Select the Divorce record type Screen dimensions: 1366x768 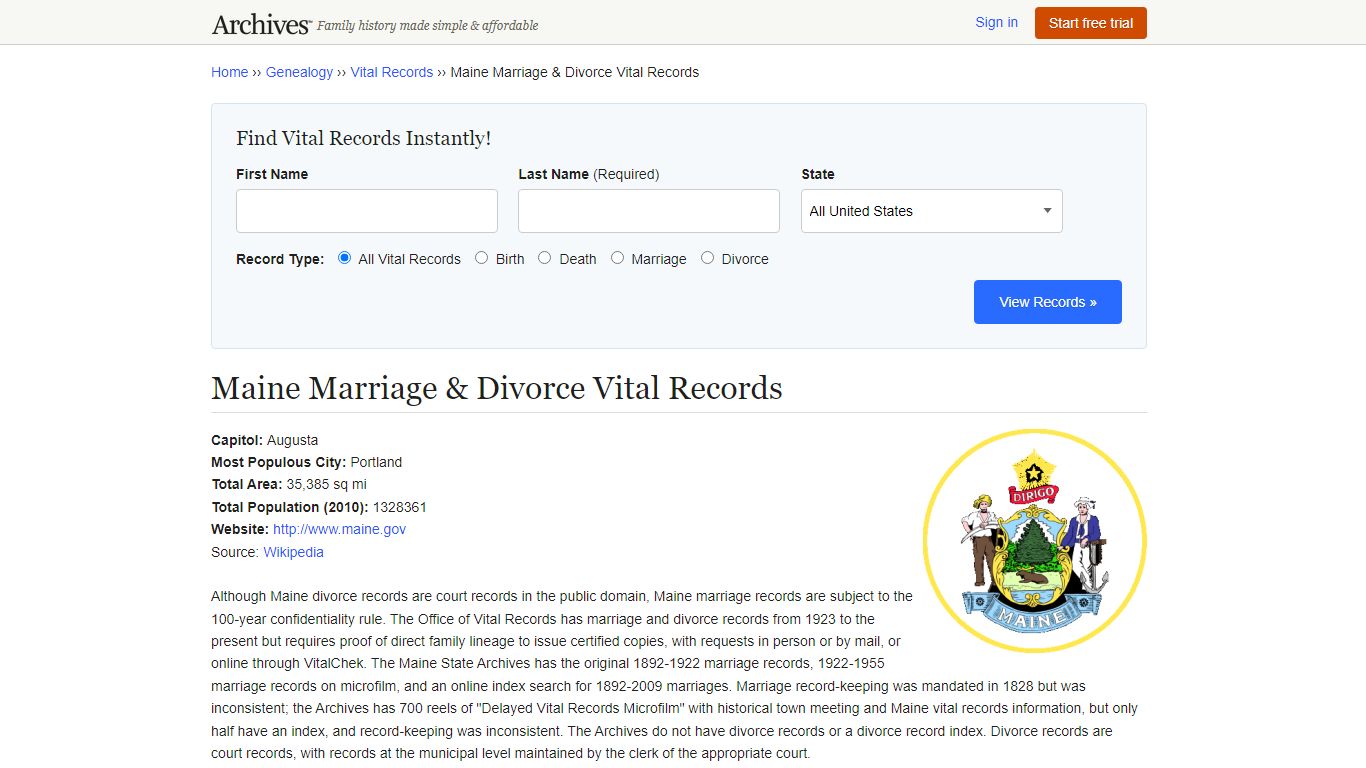click(708, 258)
